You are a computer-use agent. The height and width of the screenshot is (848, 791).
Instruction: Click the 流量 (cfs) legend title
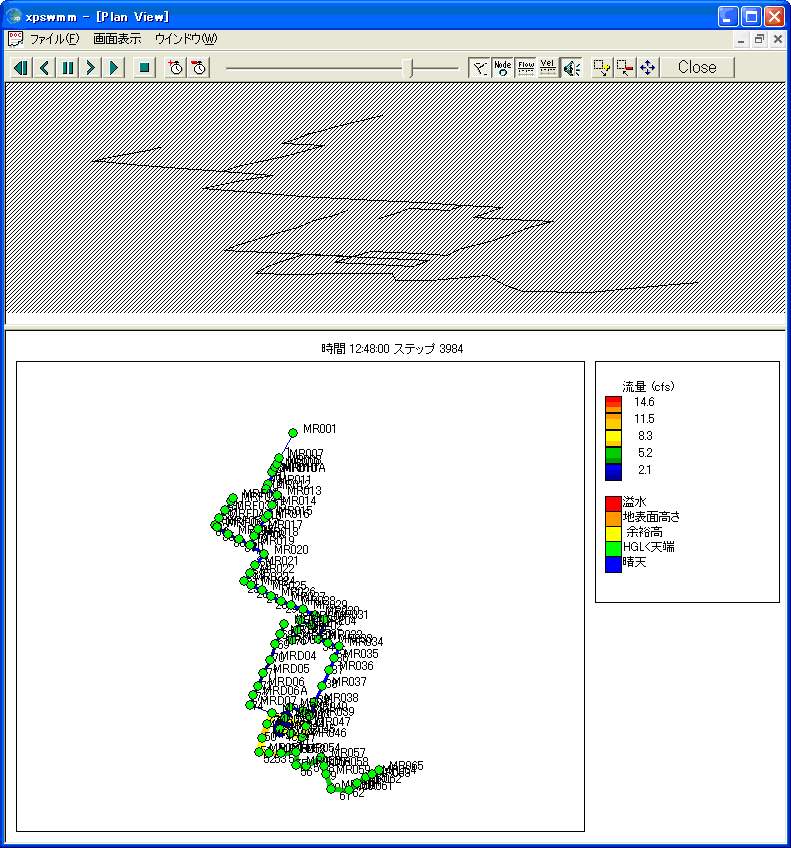pos(648,387)
